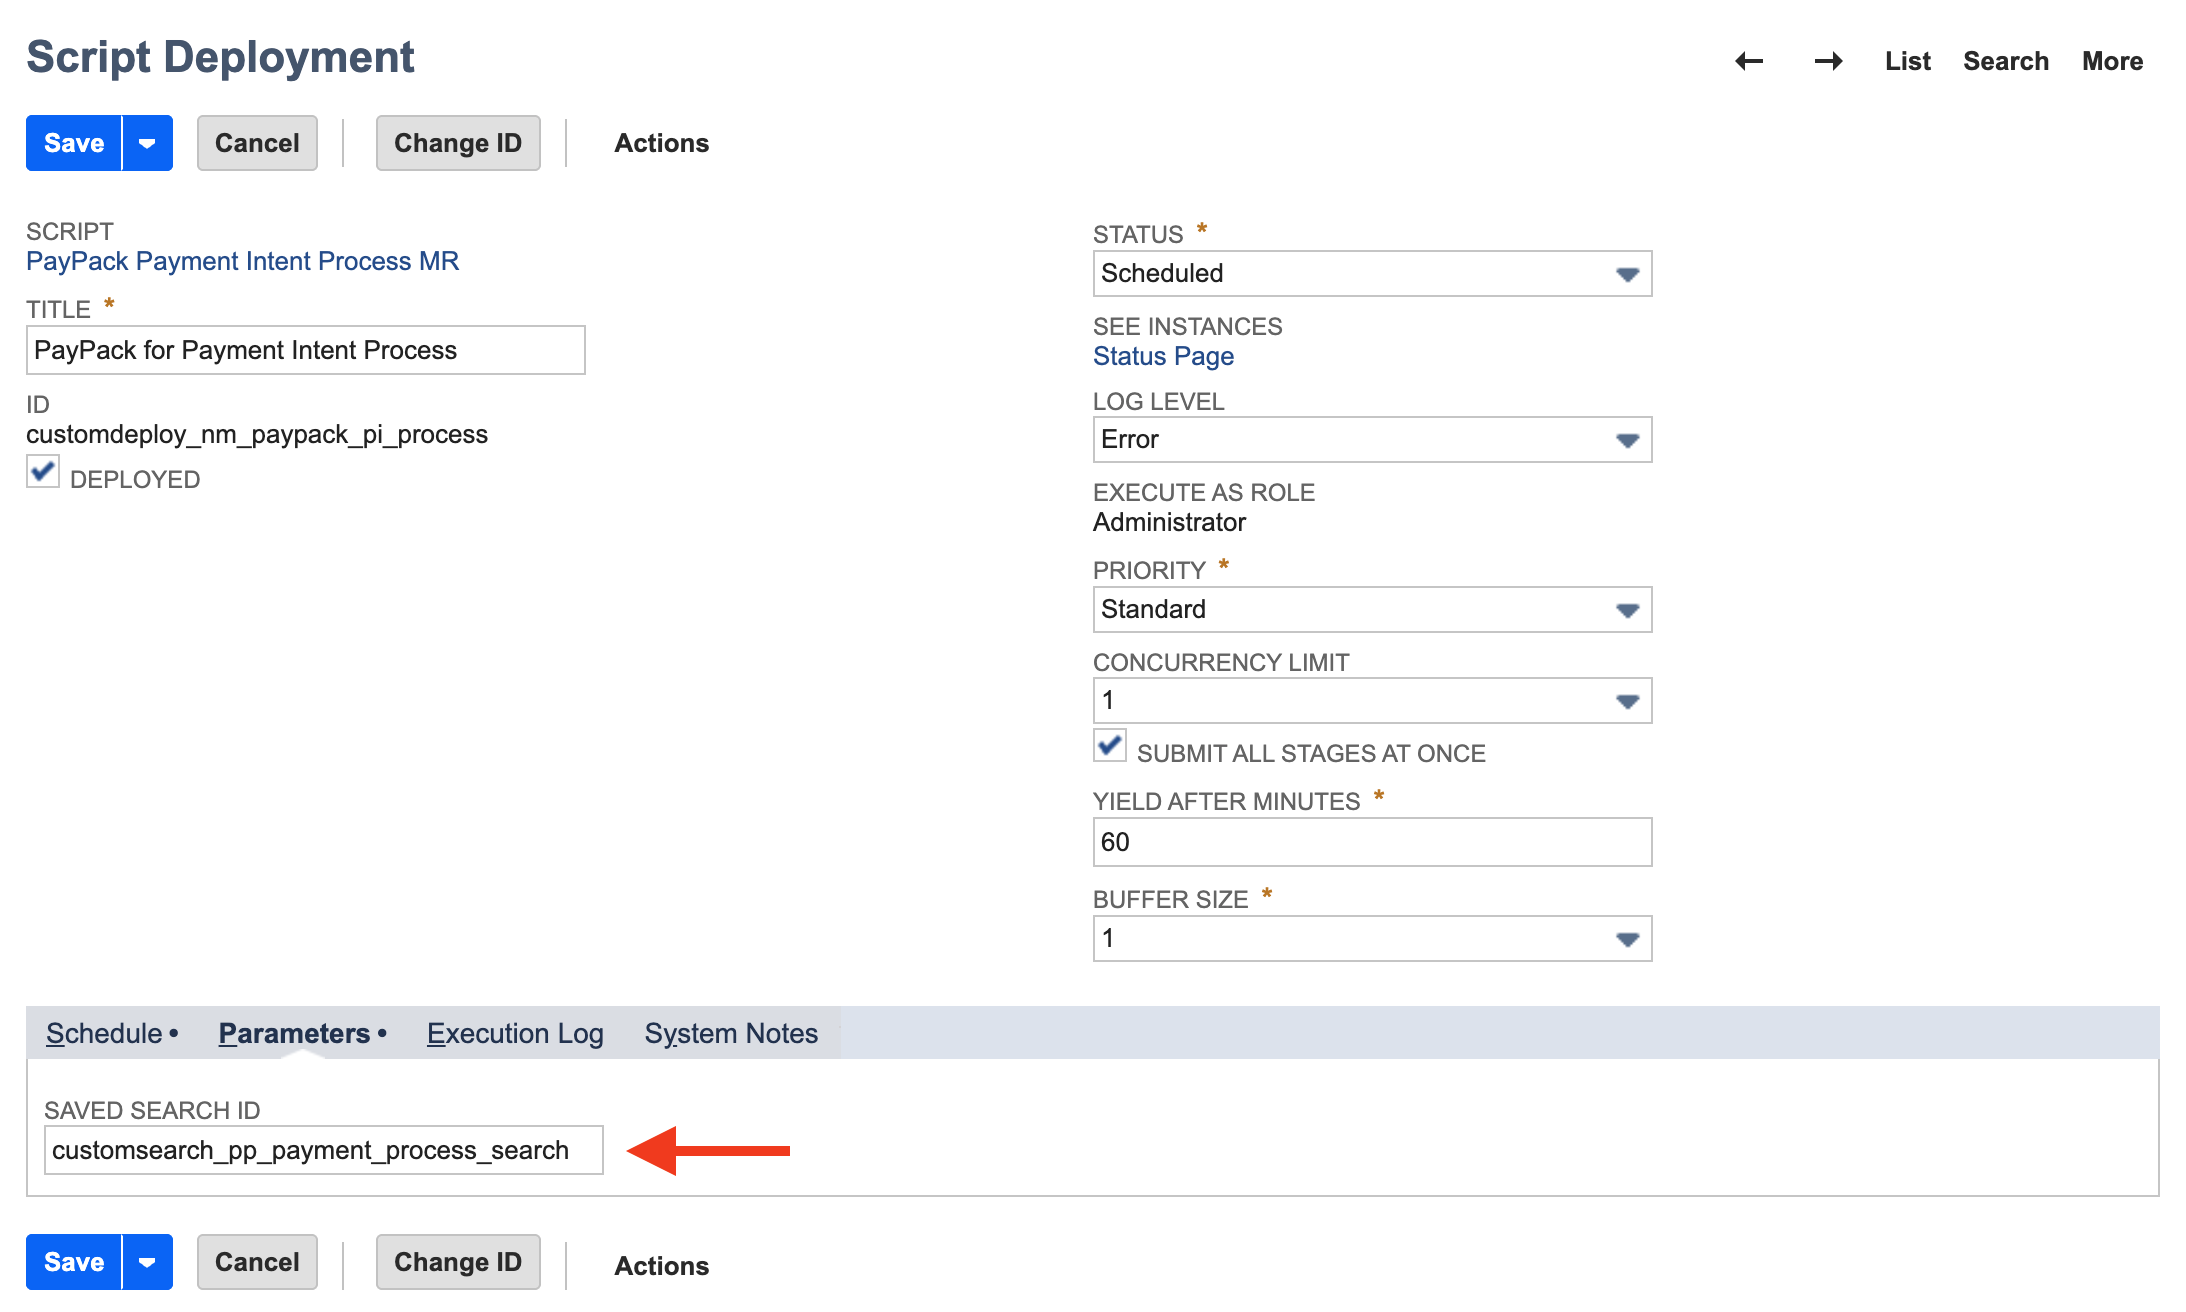Toggle Submit All Stages At Once checkbox

coord(1110,746)
